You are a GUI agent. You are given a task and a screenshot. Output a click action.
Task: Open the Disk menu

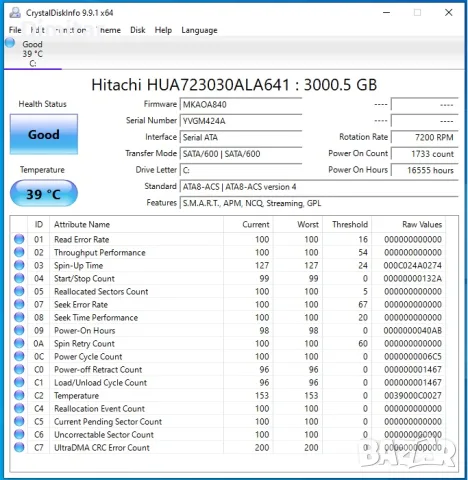pyautogui.click(x=138, y=30)
